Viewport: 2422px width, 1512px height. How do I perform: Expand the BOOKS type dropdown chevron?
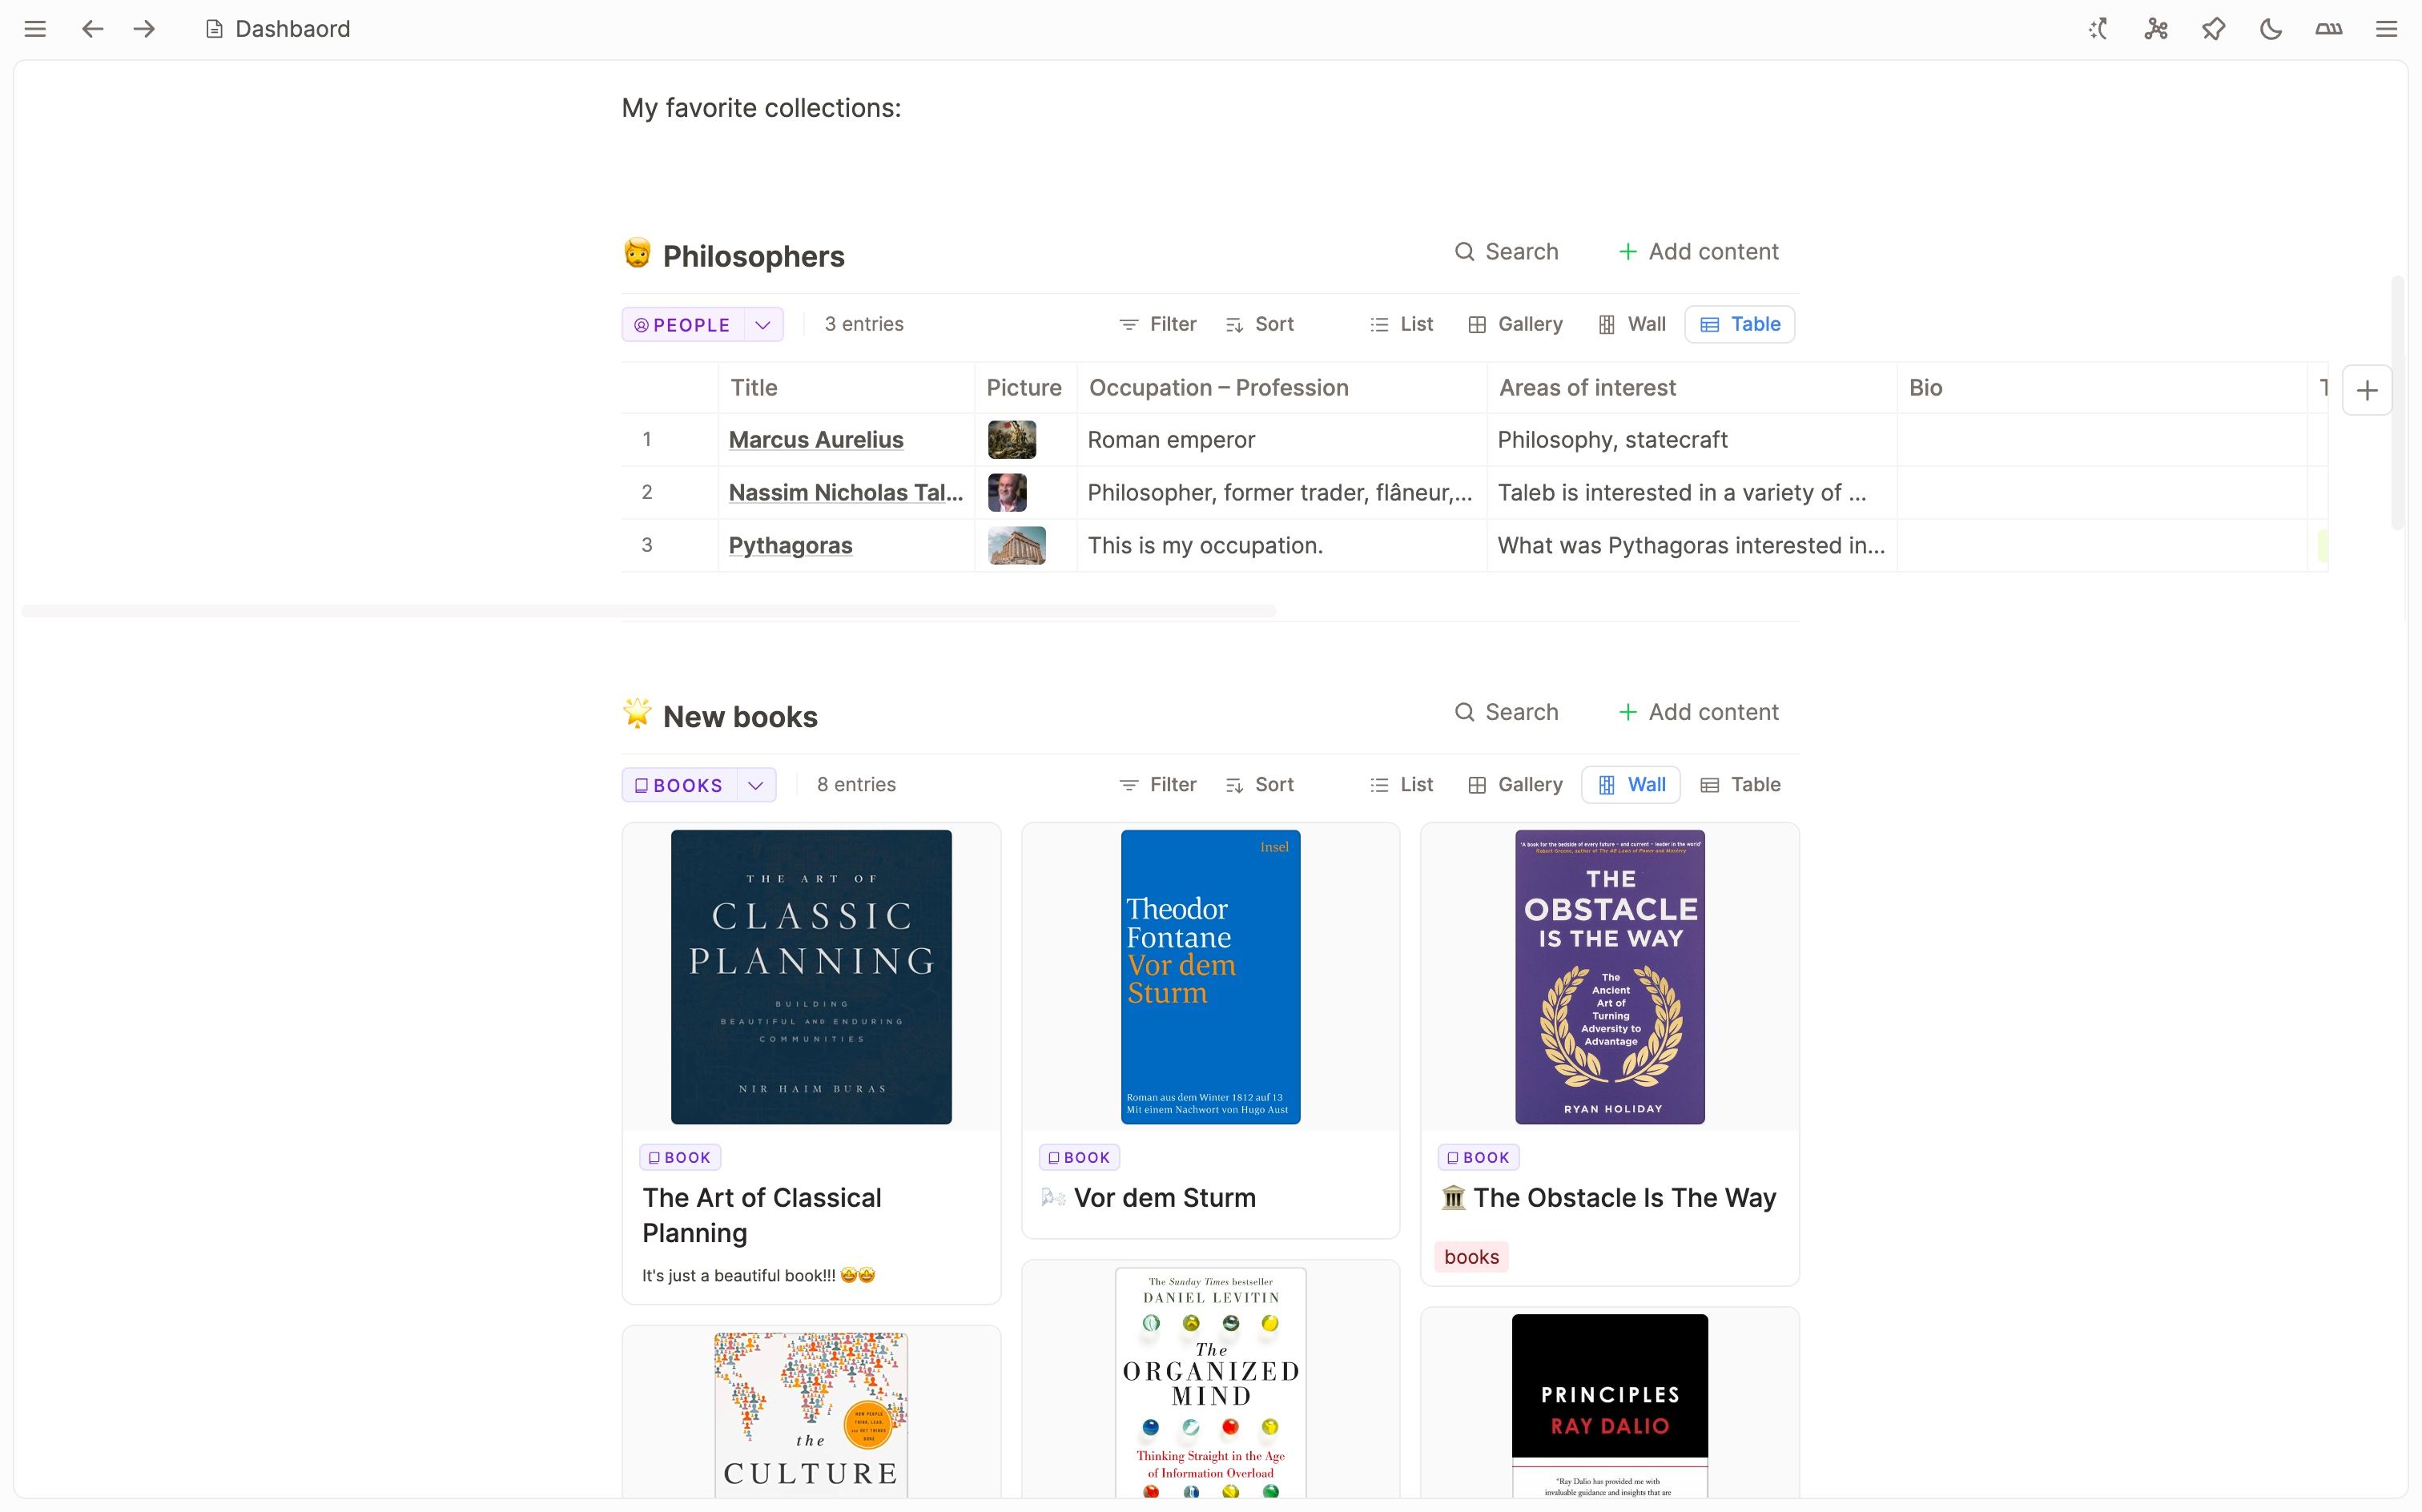756,786
